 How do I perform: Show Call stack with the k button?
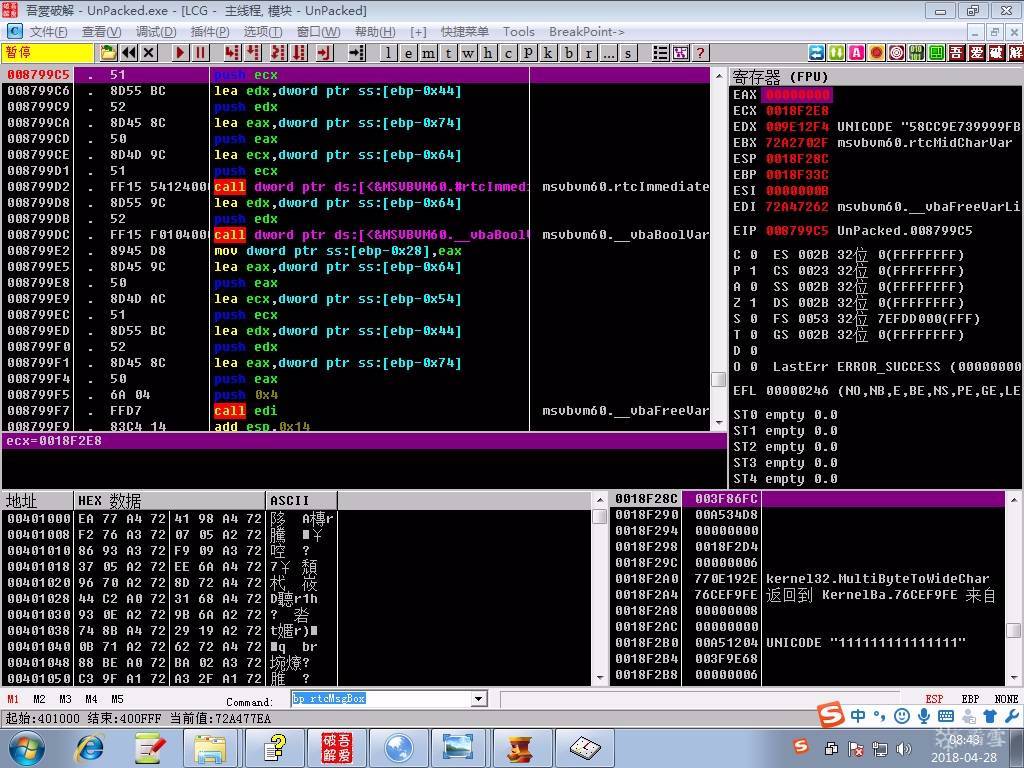tap(549, 53)
